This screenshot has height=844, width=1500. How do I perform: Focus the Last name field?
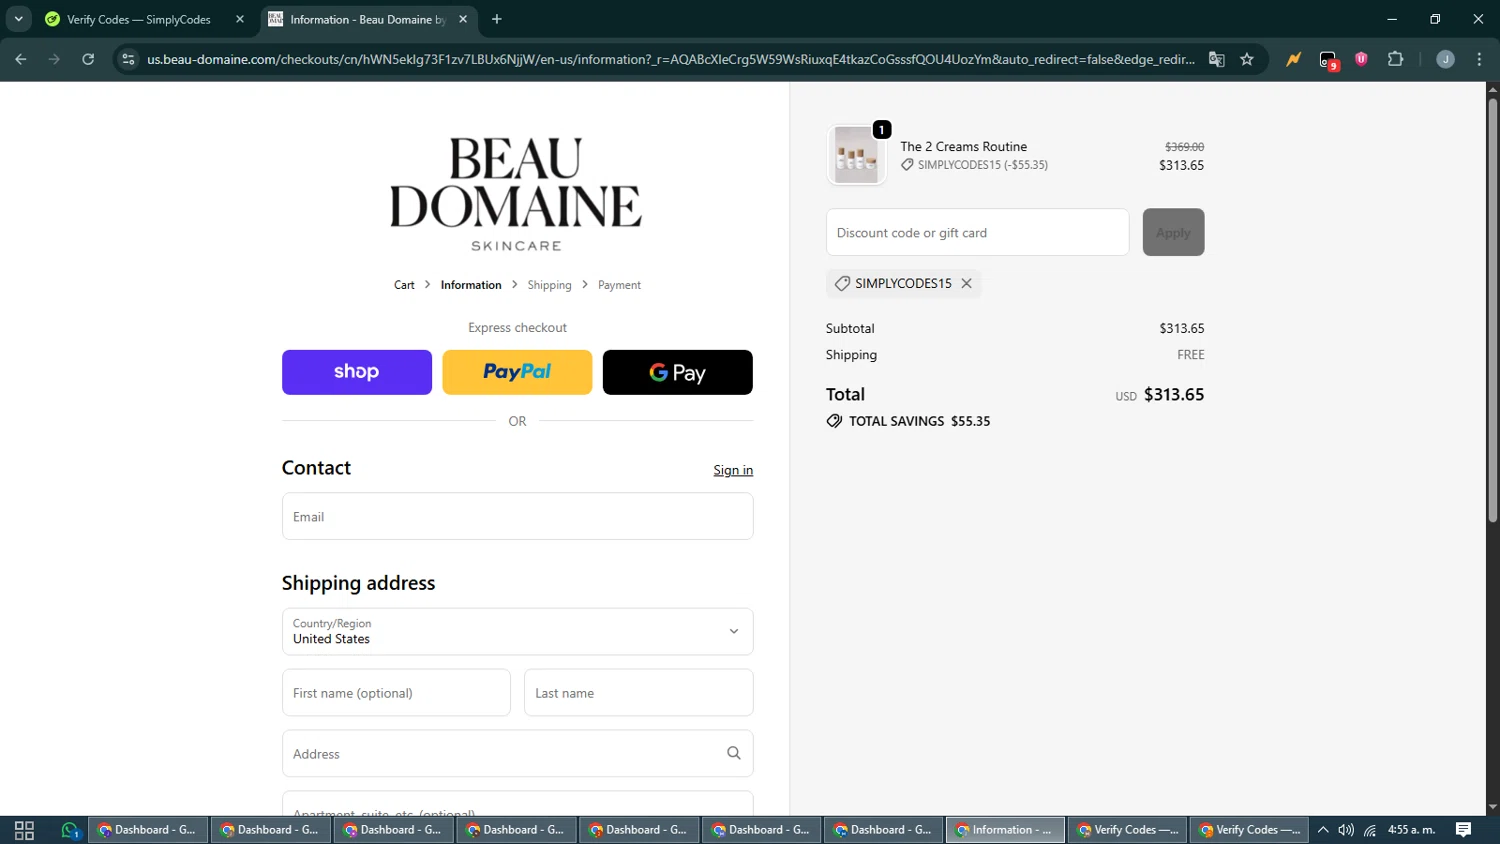639,693
